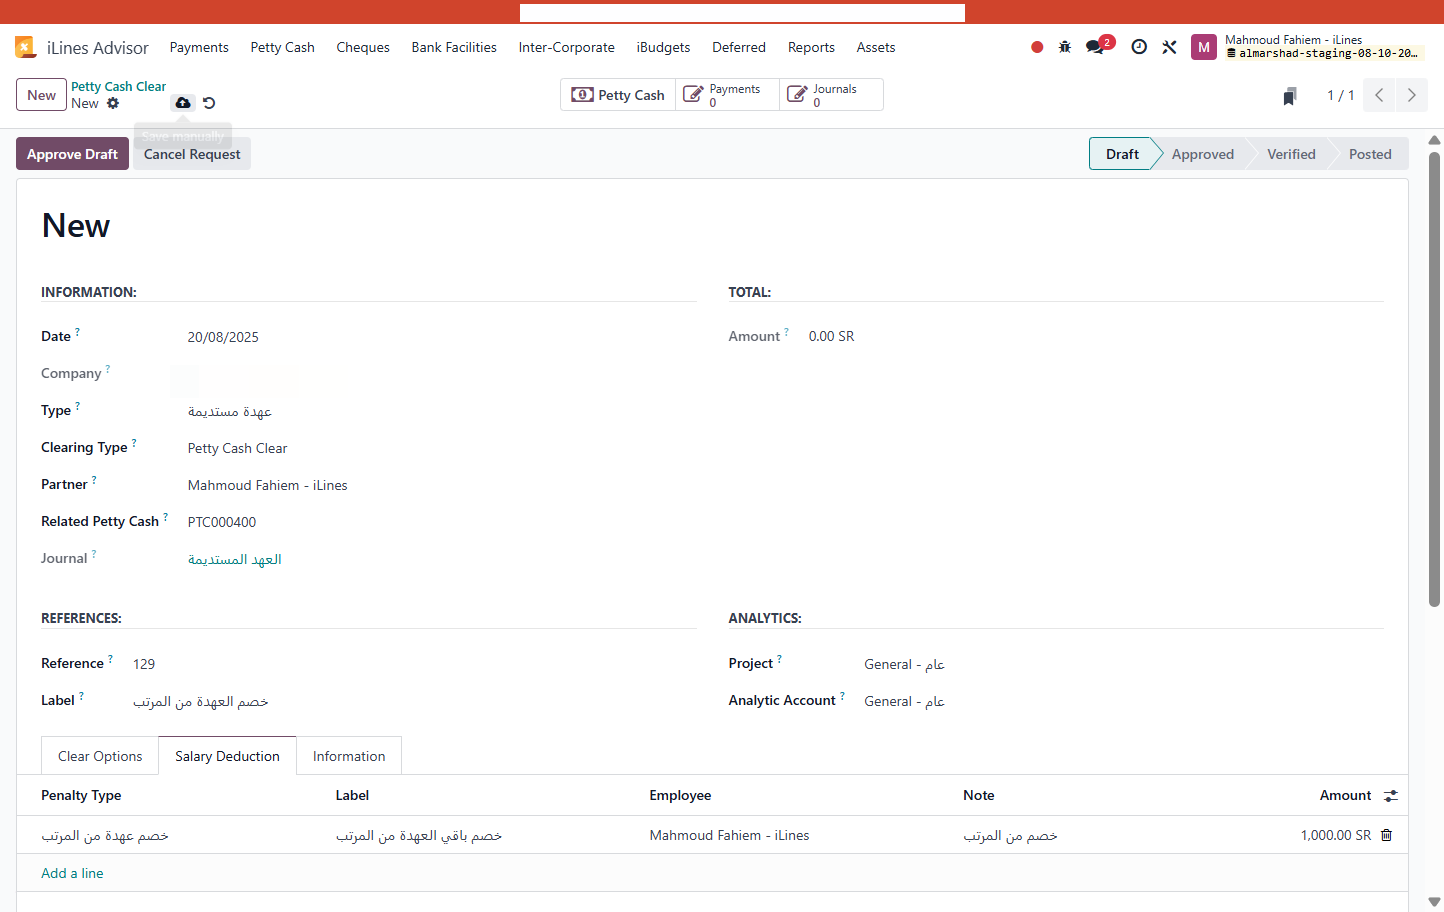The width and height of the screenshot is (1444, 912).
Task: Open column options adjust icon
Action: pyautogui.click(x=1391, y=796)
